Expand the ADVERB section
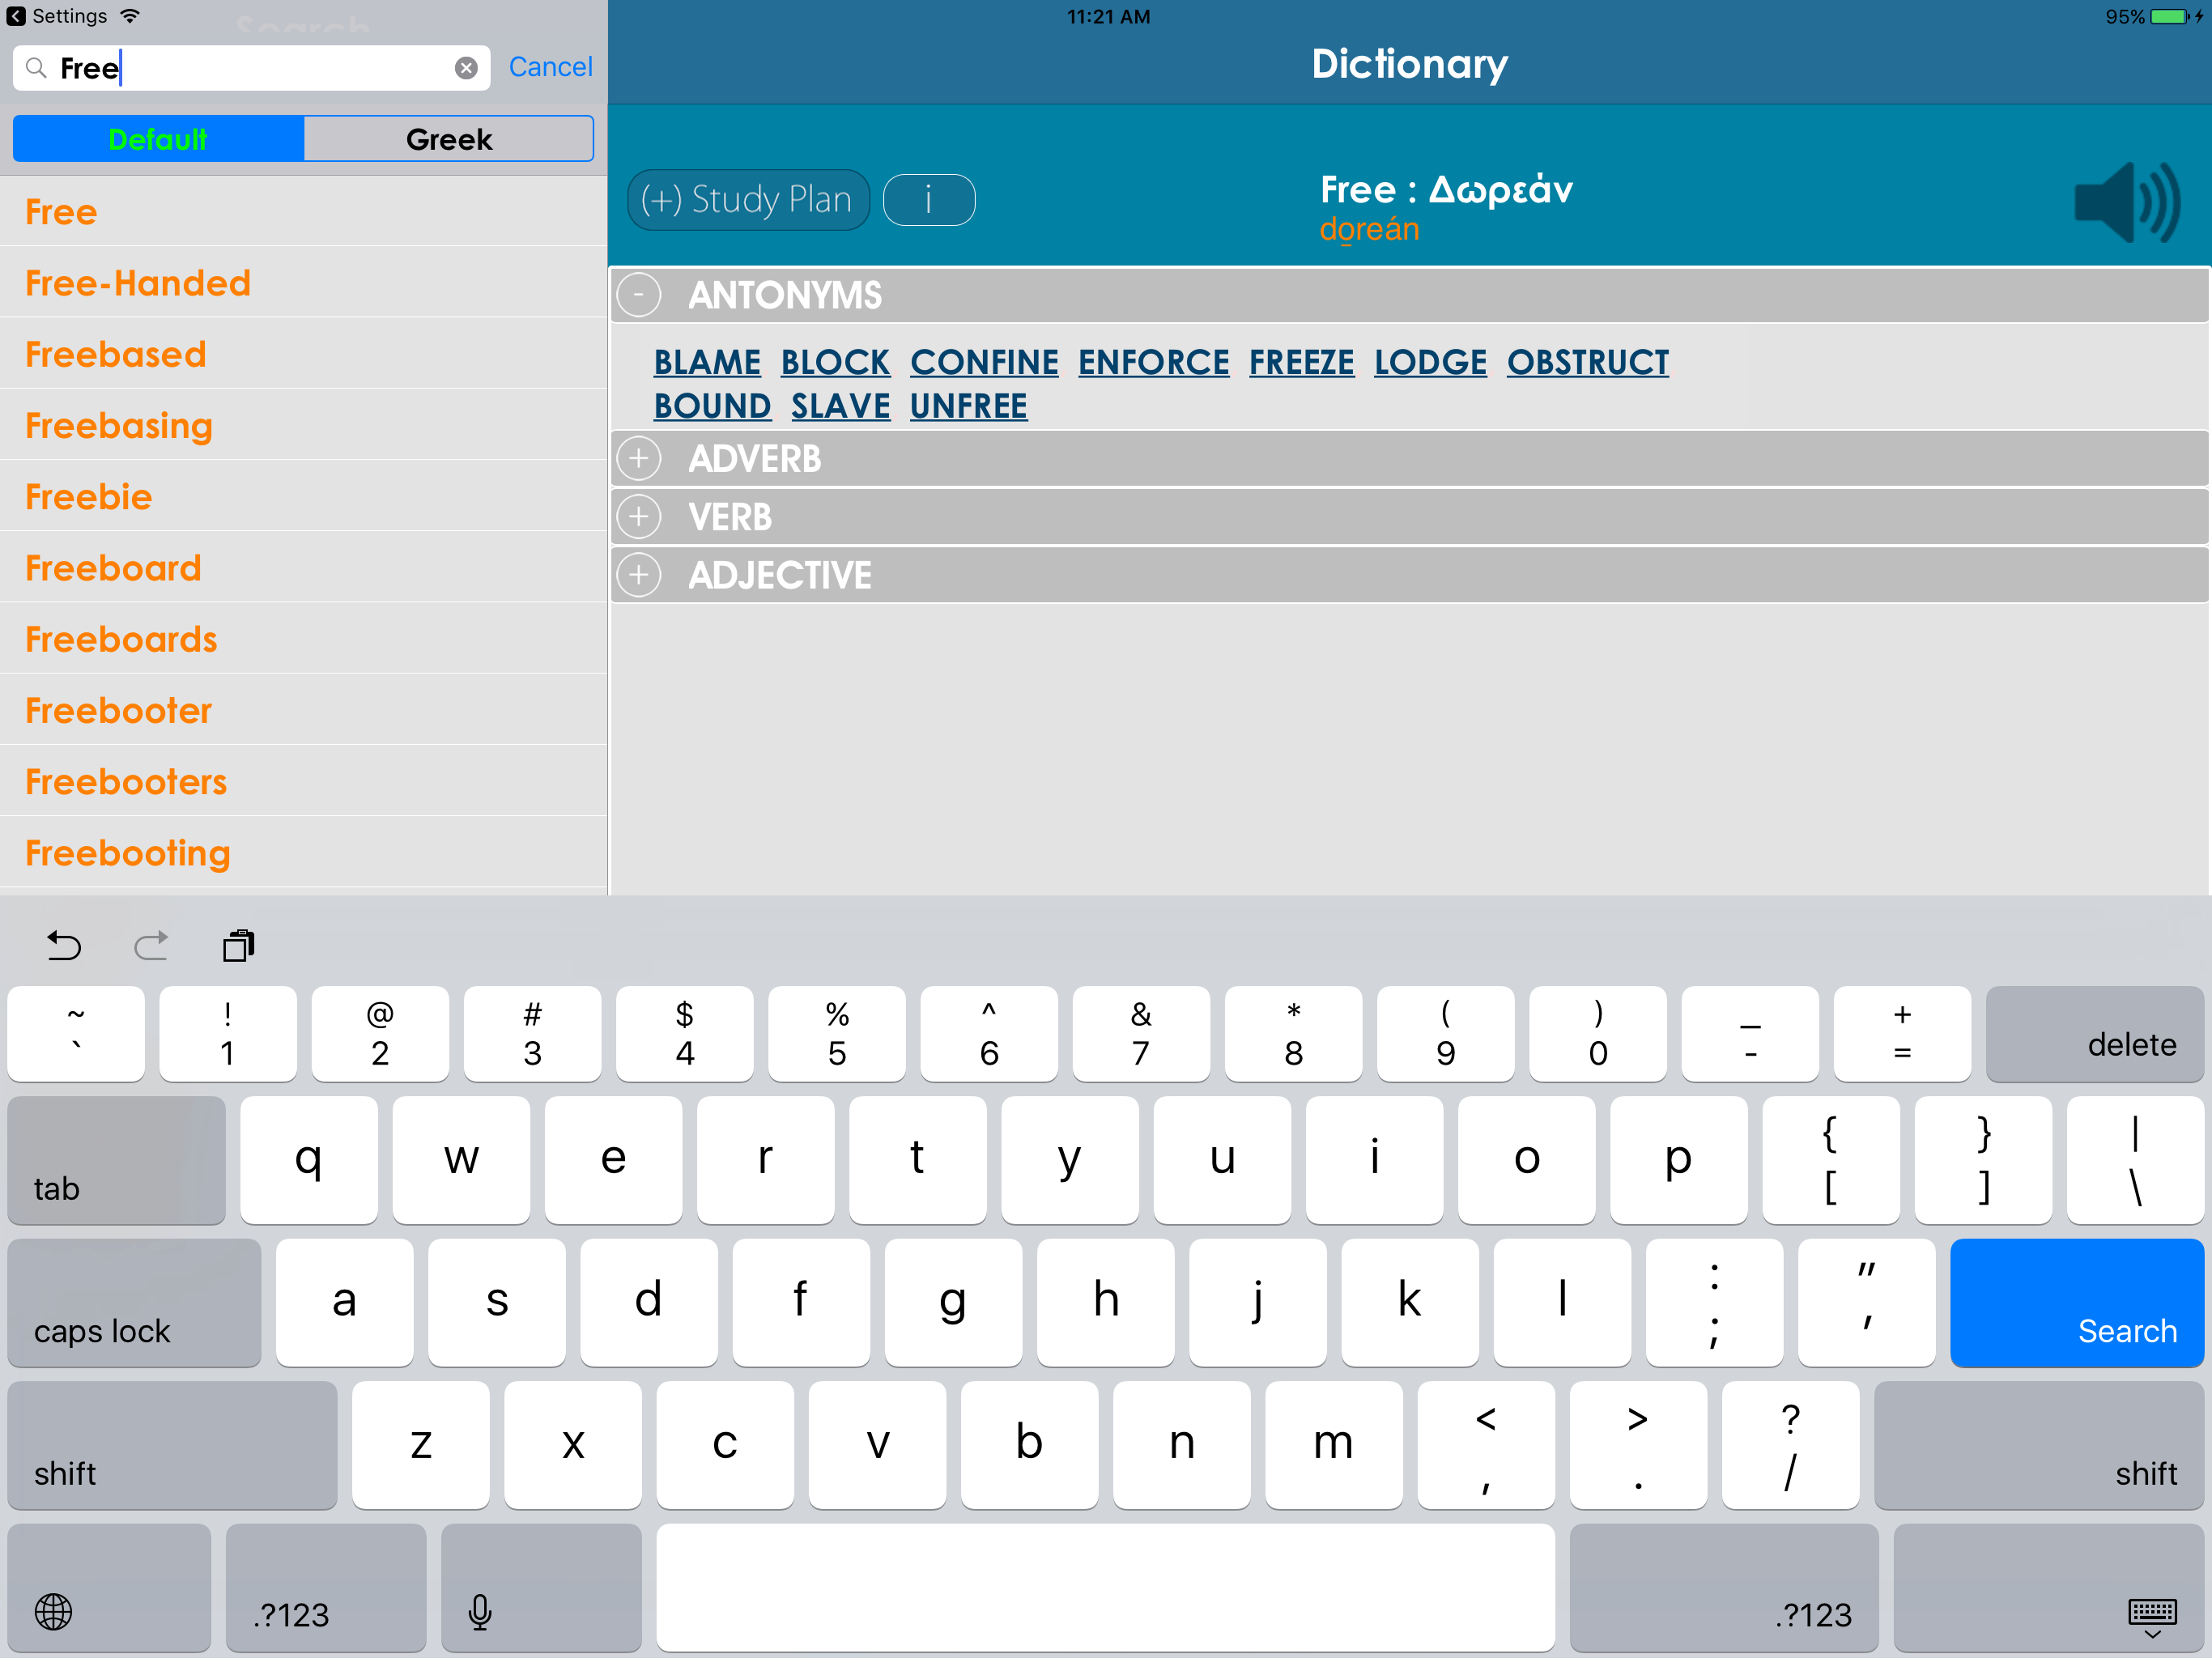This screenshot has width=2212, height=1658. (x=639, y=459)
